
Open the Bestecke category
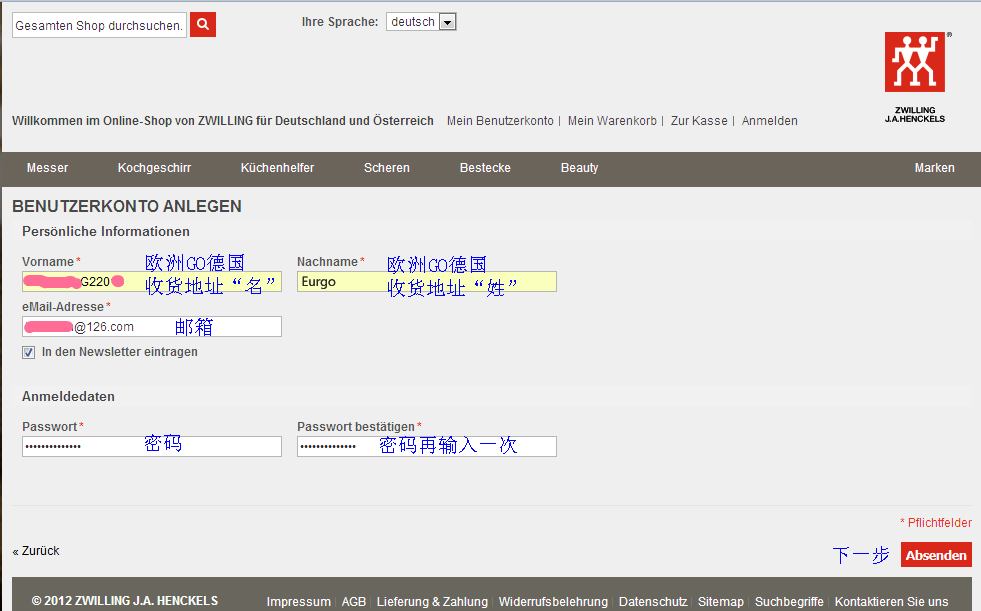[485, 168]
